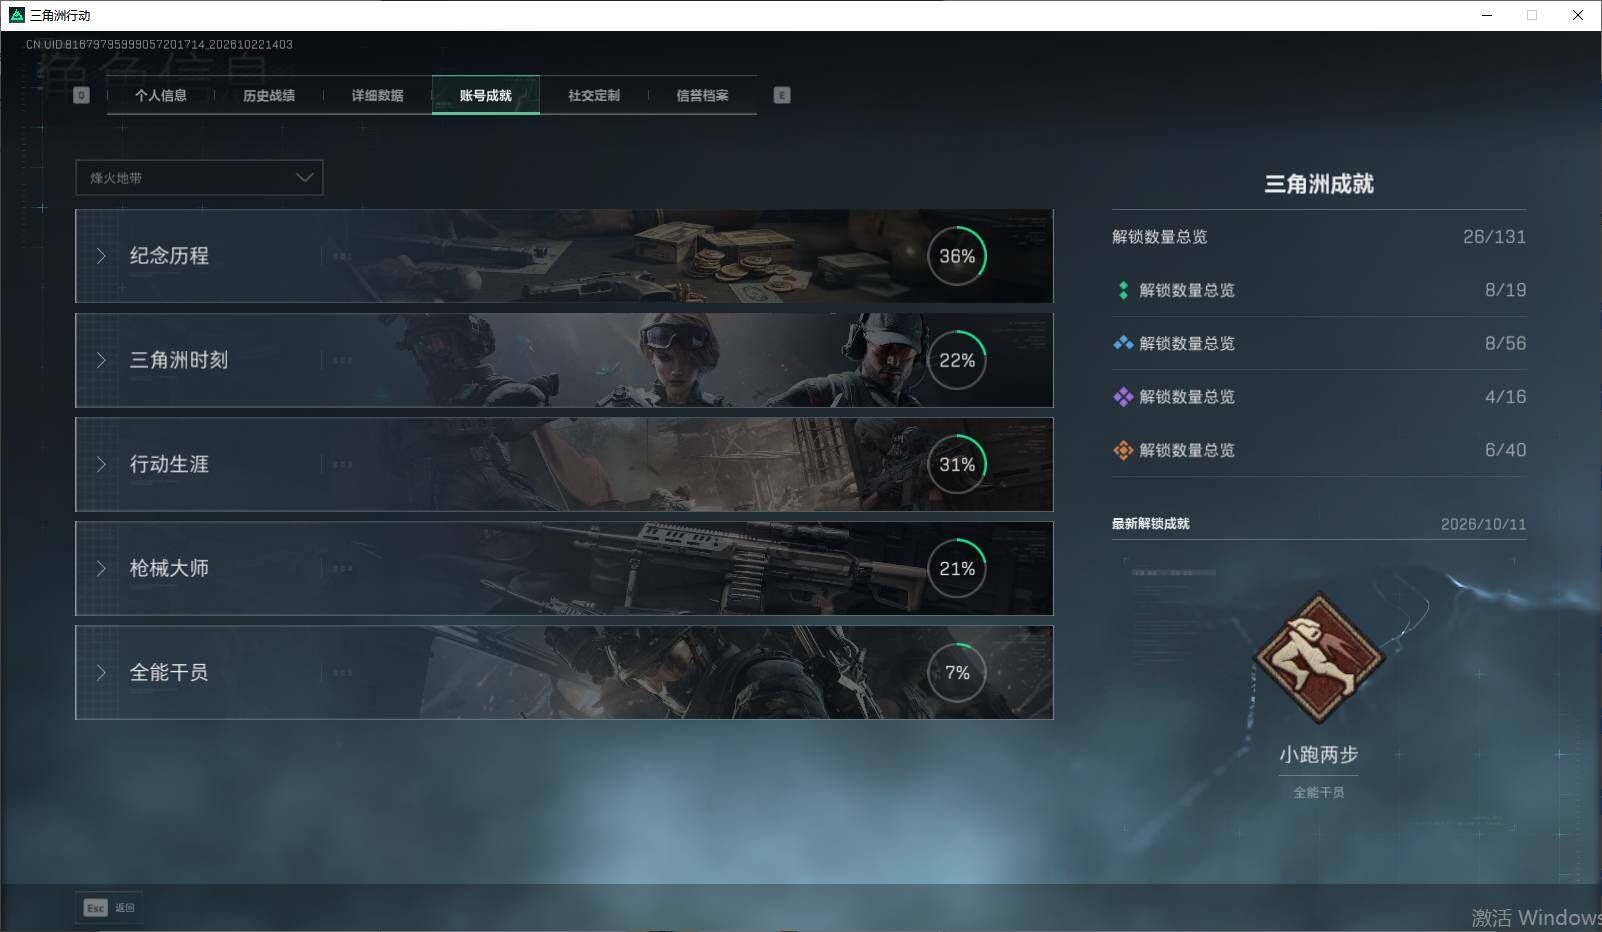Click the 返回 back button label

(x=125, y=908)
